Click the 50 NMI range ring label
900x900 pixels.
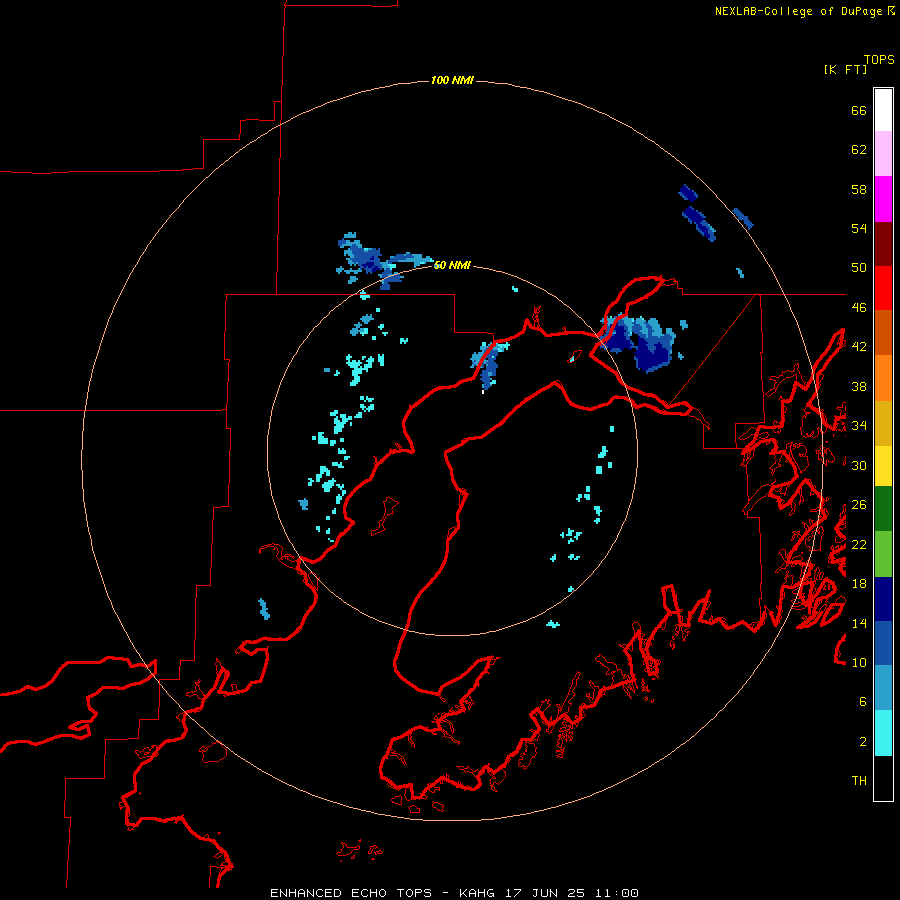coord(452,265)
